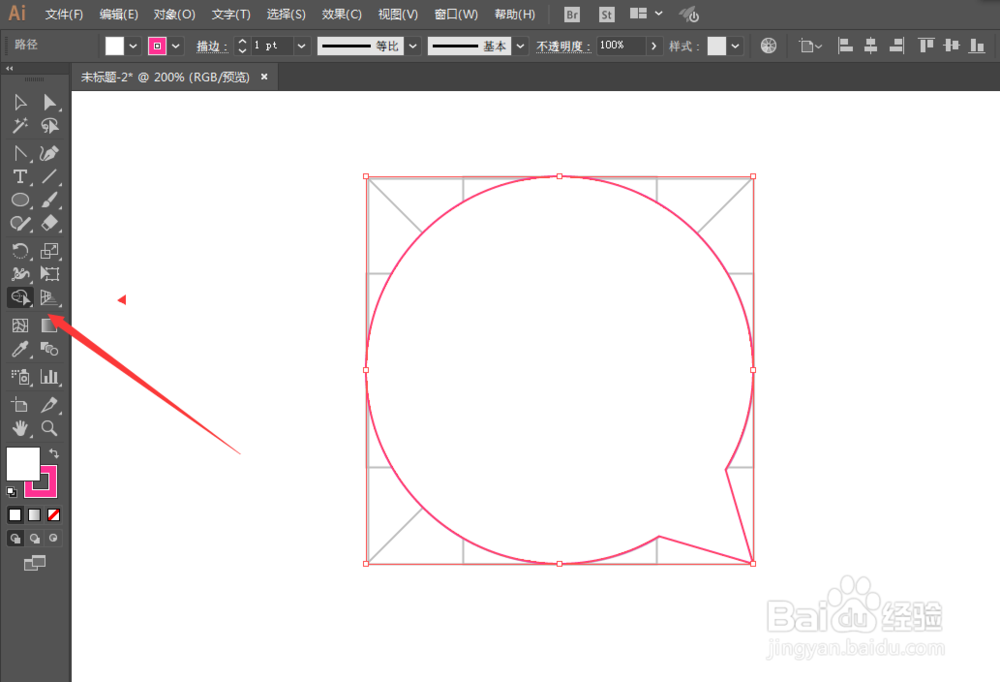Select the Rotate tool
The height and width of the screenshot is (682, 1000).
click(19, 251)
